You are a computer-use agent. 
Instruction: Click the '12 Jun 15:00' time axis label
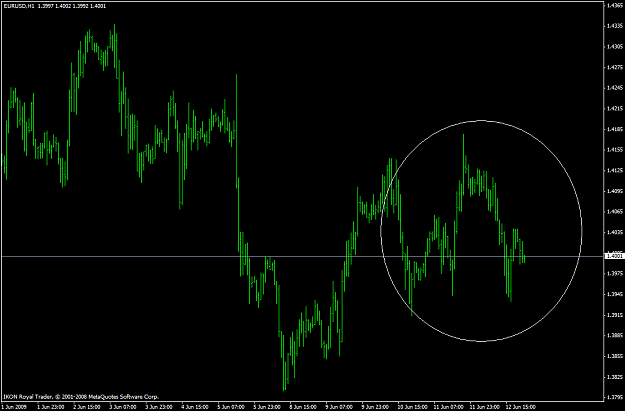click(521, 407)
